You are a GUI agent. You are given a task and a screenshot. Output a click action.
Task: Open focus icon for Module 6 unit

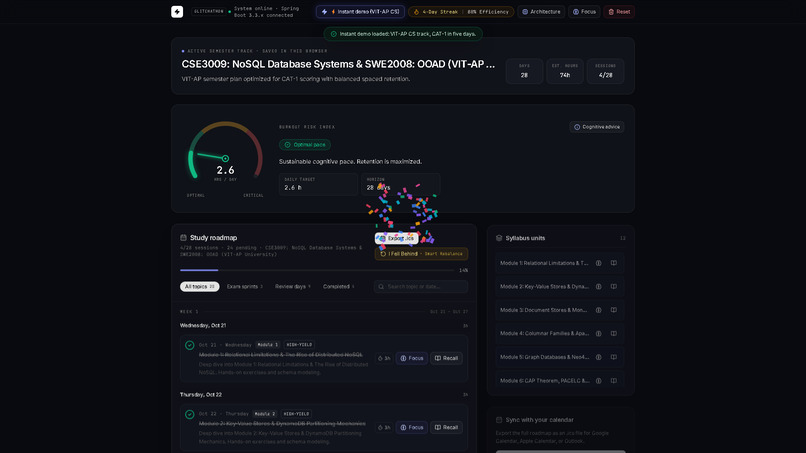(598, 380)
